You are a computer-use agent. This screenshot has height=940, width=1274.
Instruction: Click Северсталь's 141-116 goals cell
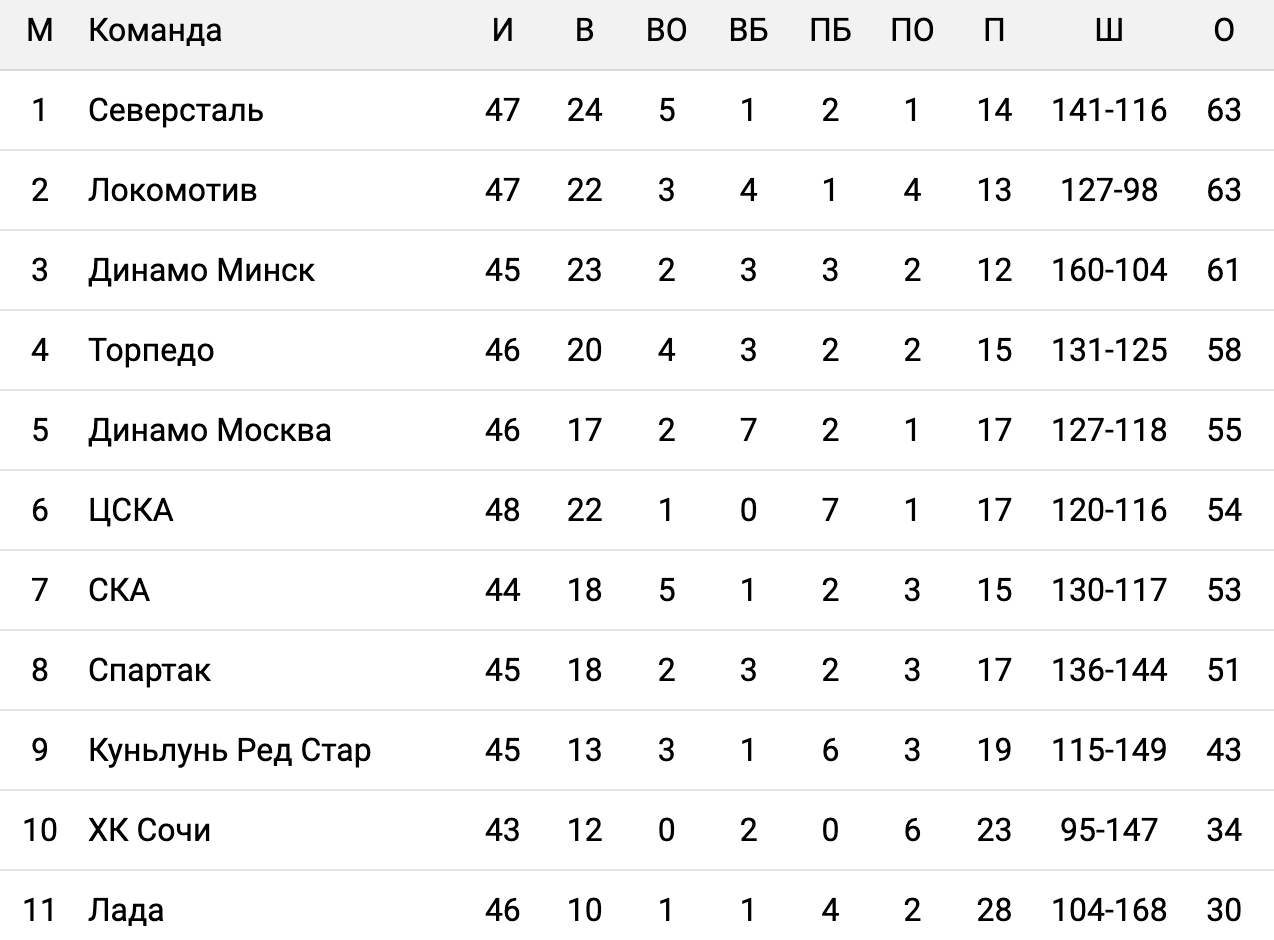coord(1108,110)
